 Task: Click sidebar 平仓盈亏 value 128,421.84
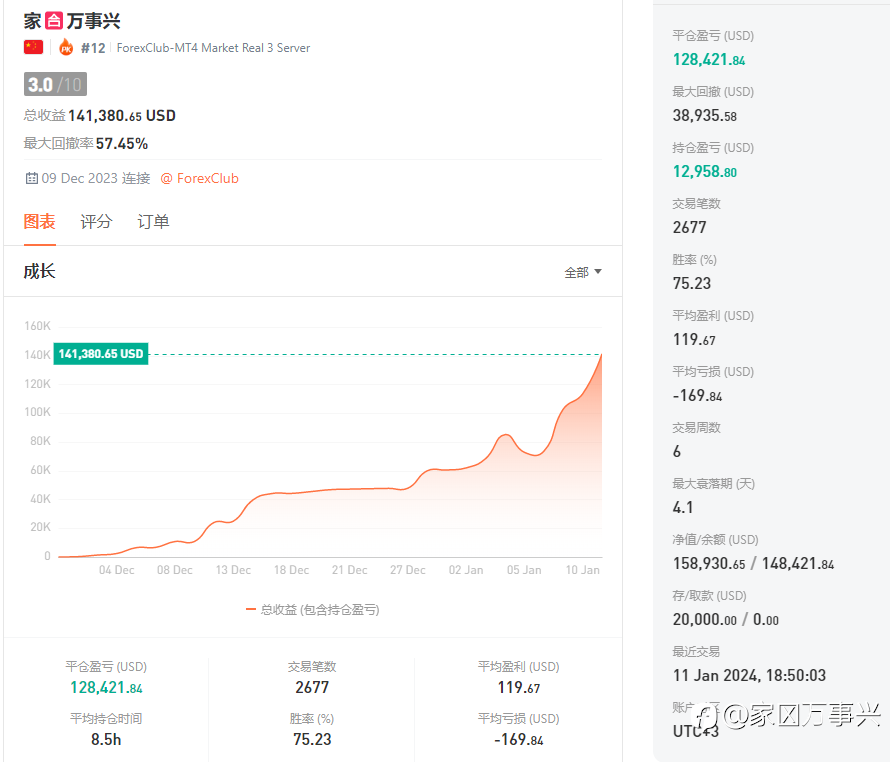(x=709, y=60)
